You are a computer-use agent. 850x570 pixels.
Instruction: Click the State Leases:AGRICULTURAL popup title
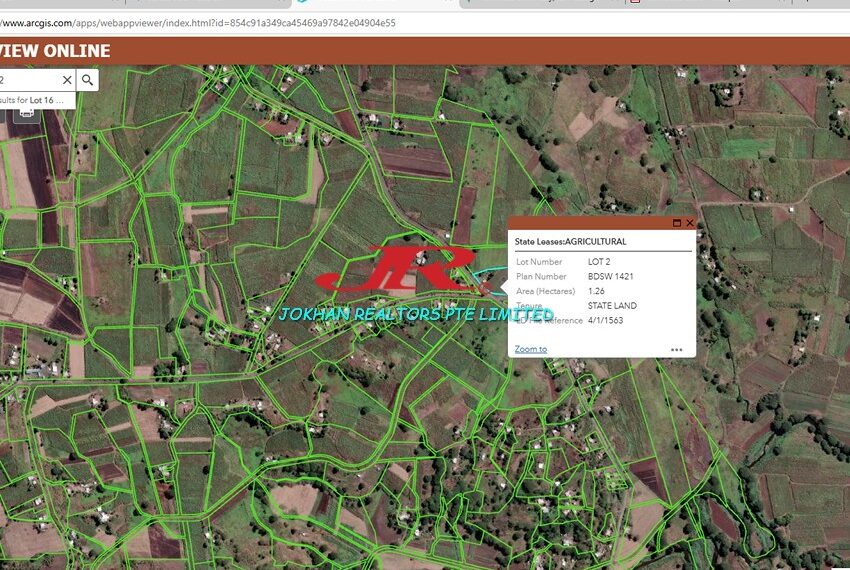[x=570, y=241]
